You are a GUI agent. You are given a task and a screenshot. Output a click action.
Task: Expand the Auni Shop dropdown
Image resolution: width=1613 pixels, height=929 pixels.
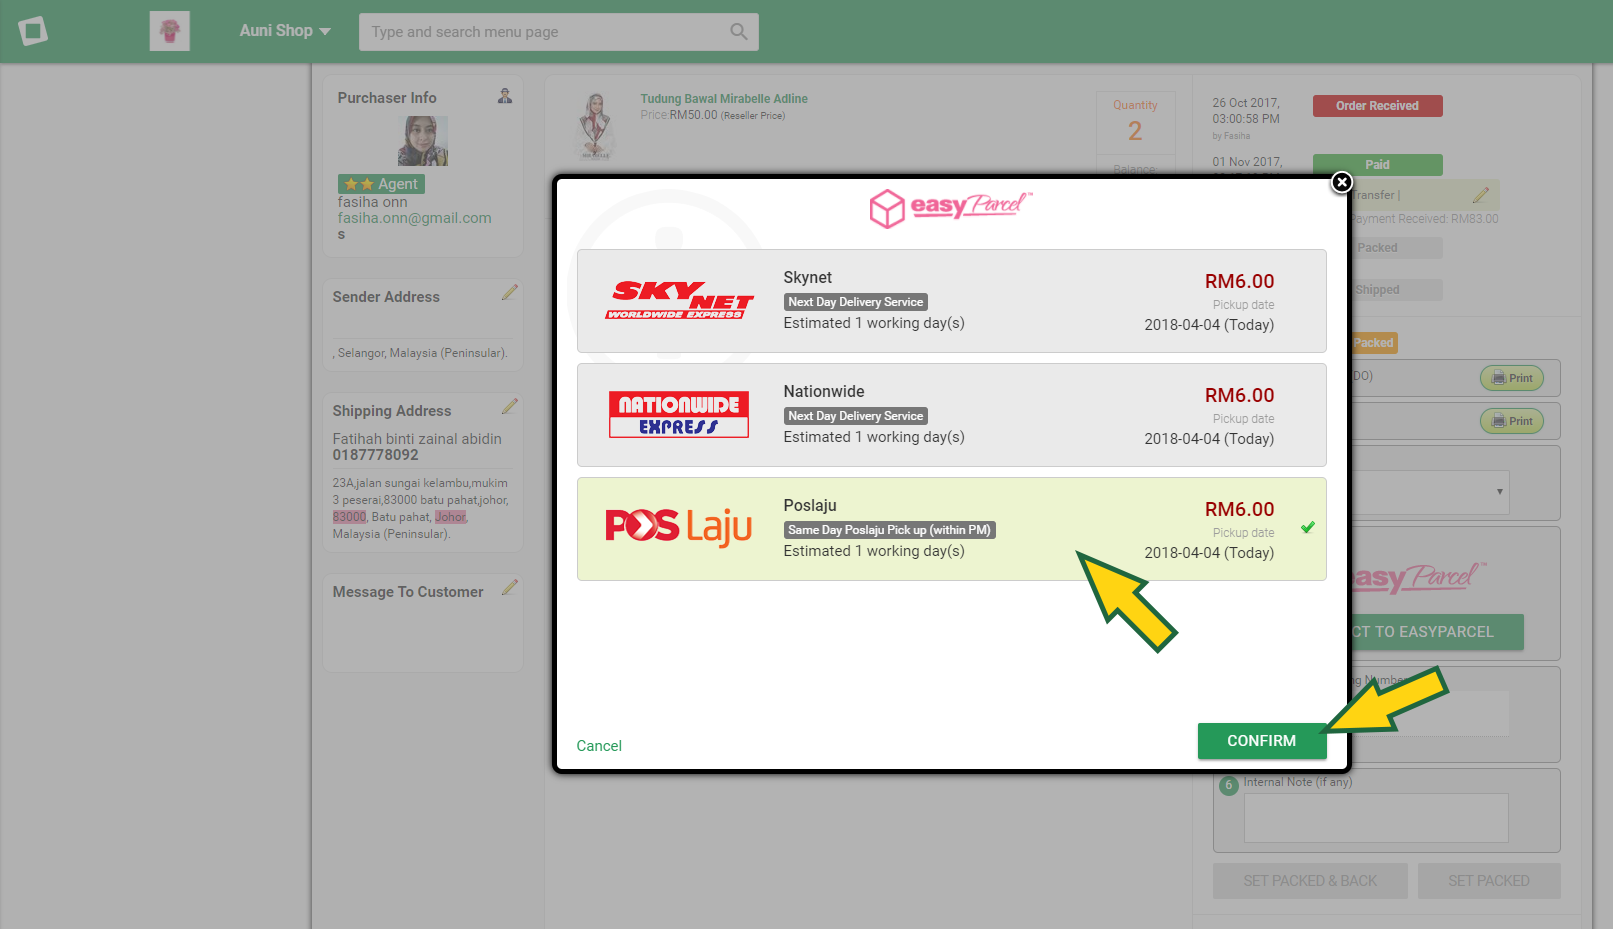click(285, 31)
